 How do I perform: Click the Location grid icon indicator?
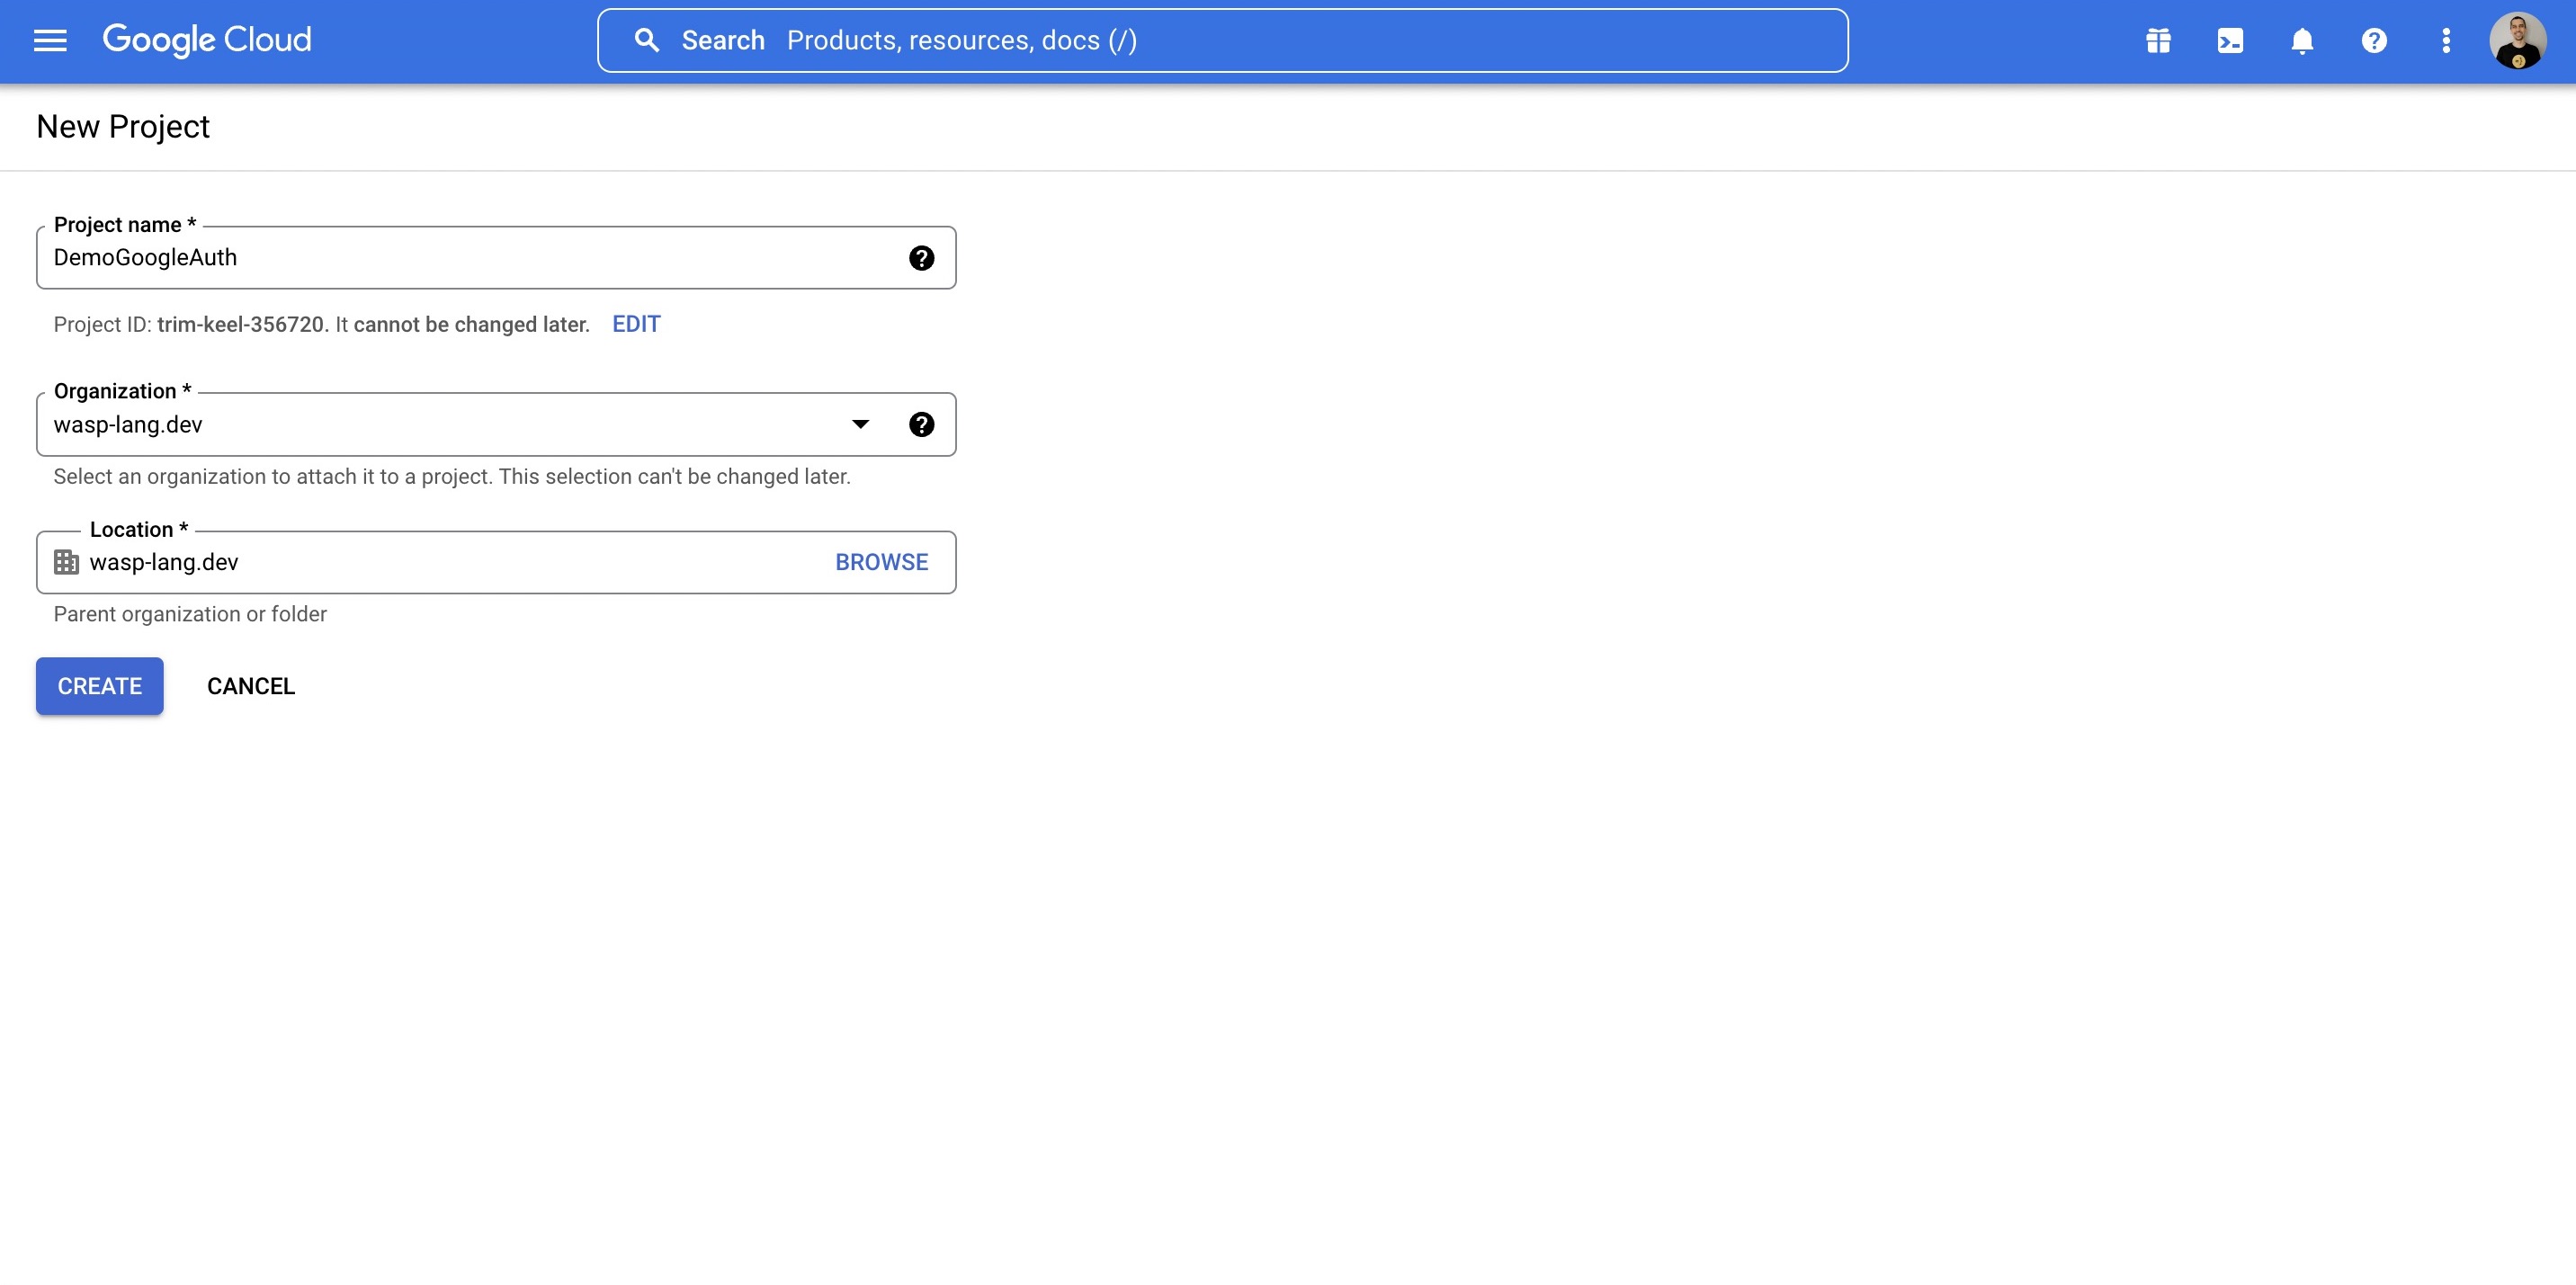pos(64,562)
